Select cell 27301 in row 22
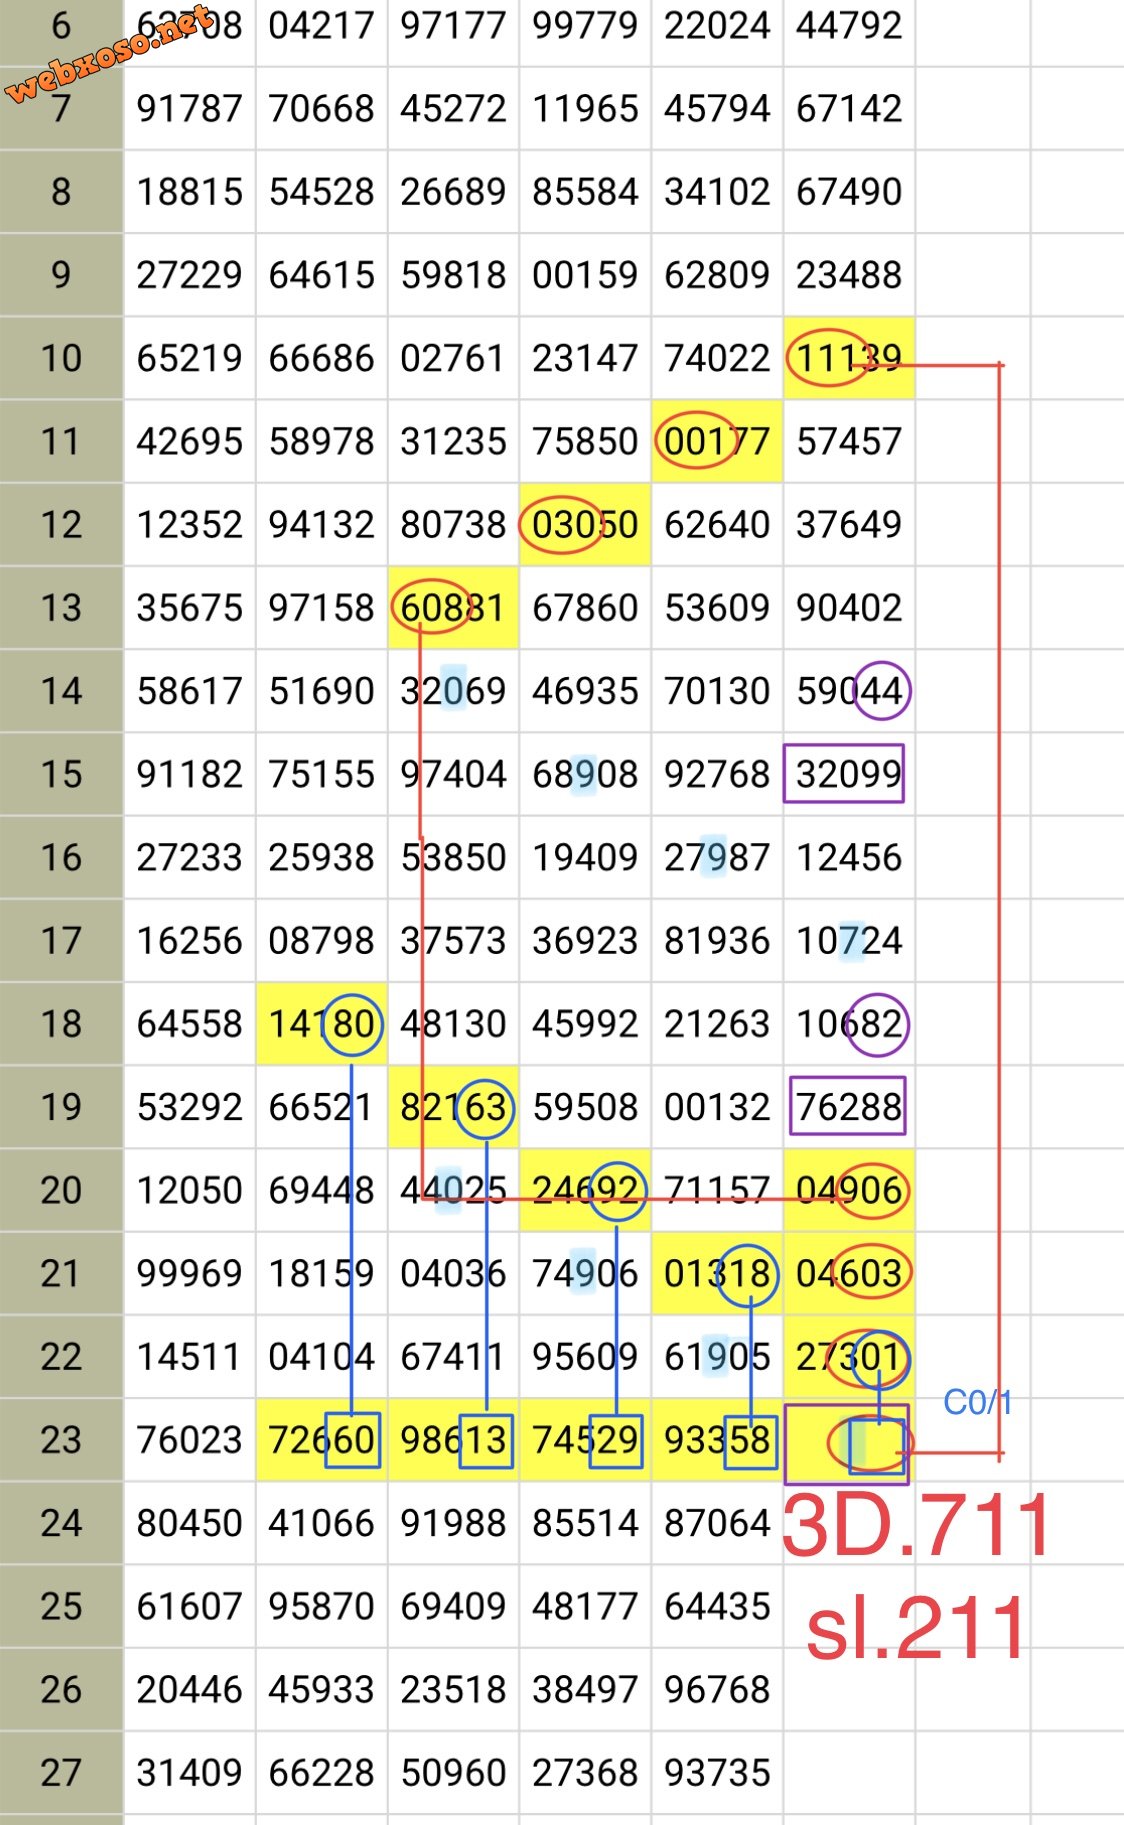The height and width of the screenshot is (1825, 1124). (x=848, y=1357)
